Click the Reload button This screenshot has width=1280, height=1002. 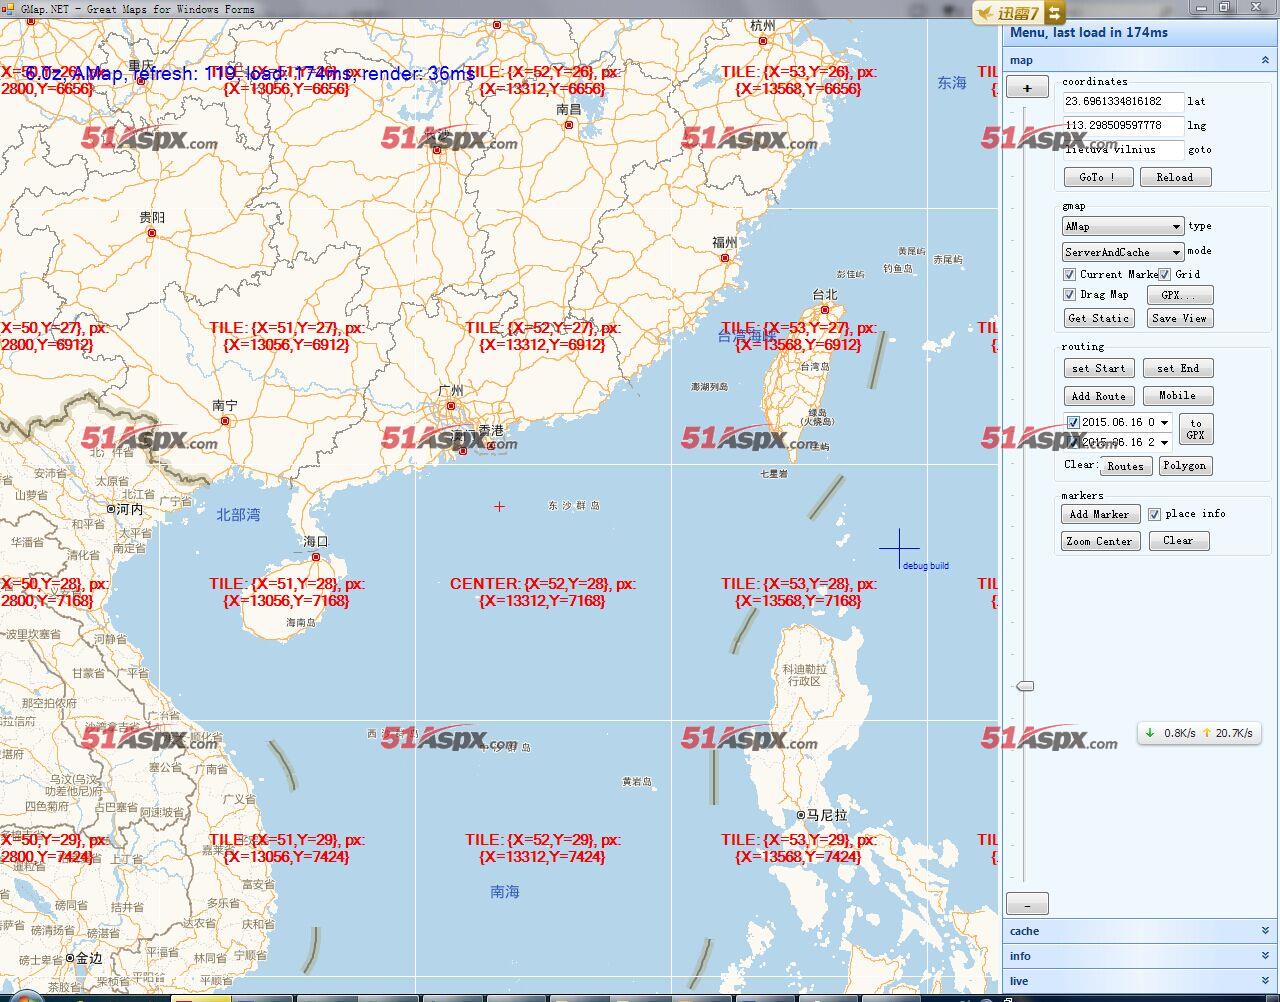tap(1175, 177)
